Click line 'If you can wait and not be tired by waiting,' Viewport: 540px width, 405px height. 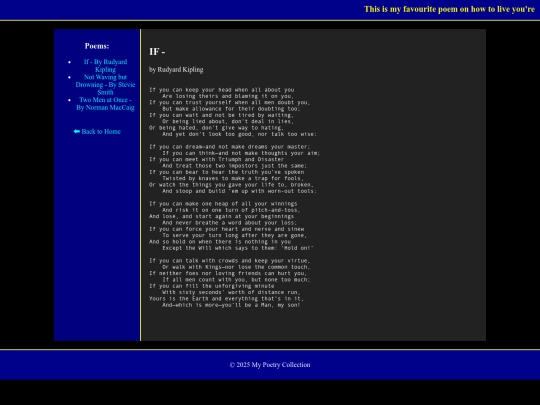[221, 115]
